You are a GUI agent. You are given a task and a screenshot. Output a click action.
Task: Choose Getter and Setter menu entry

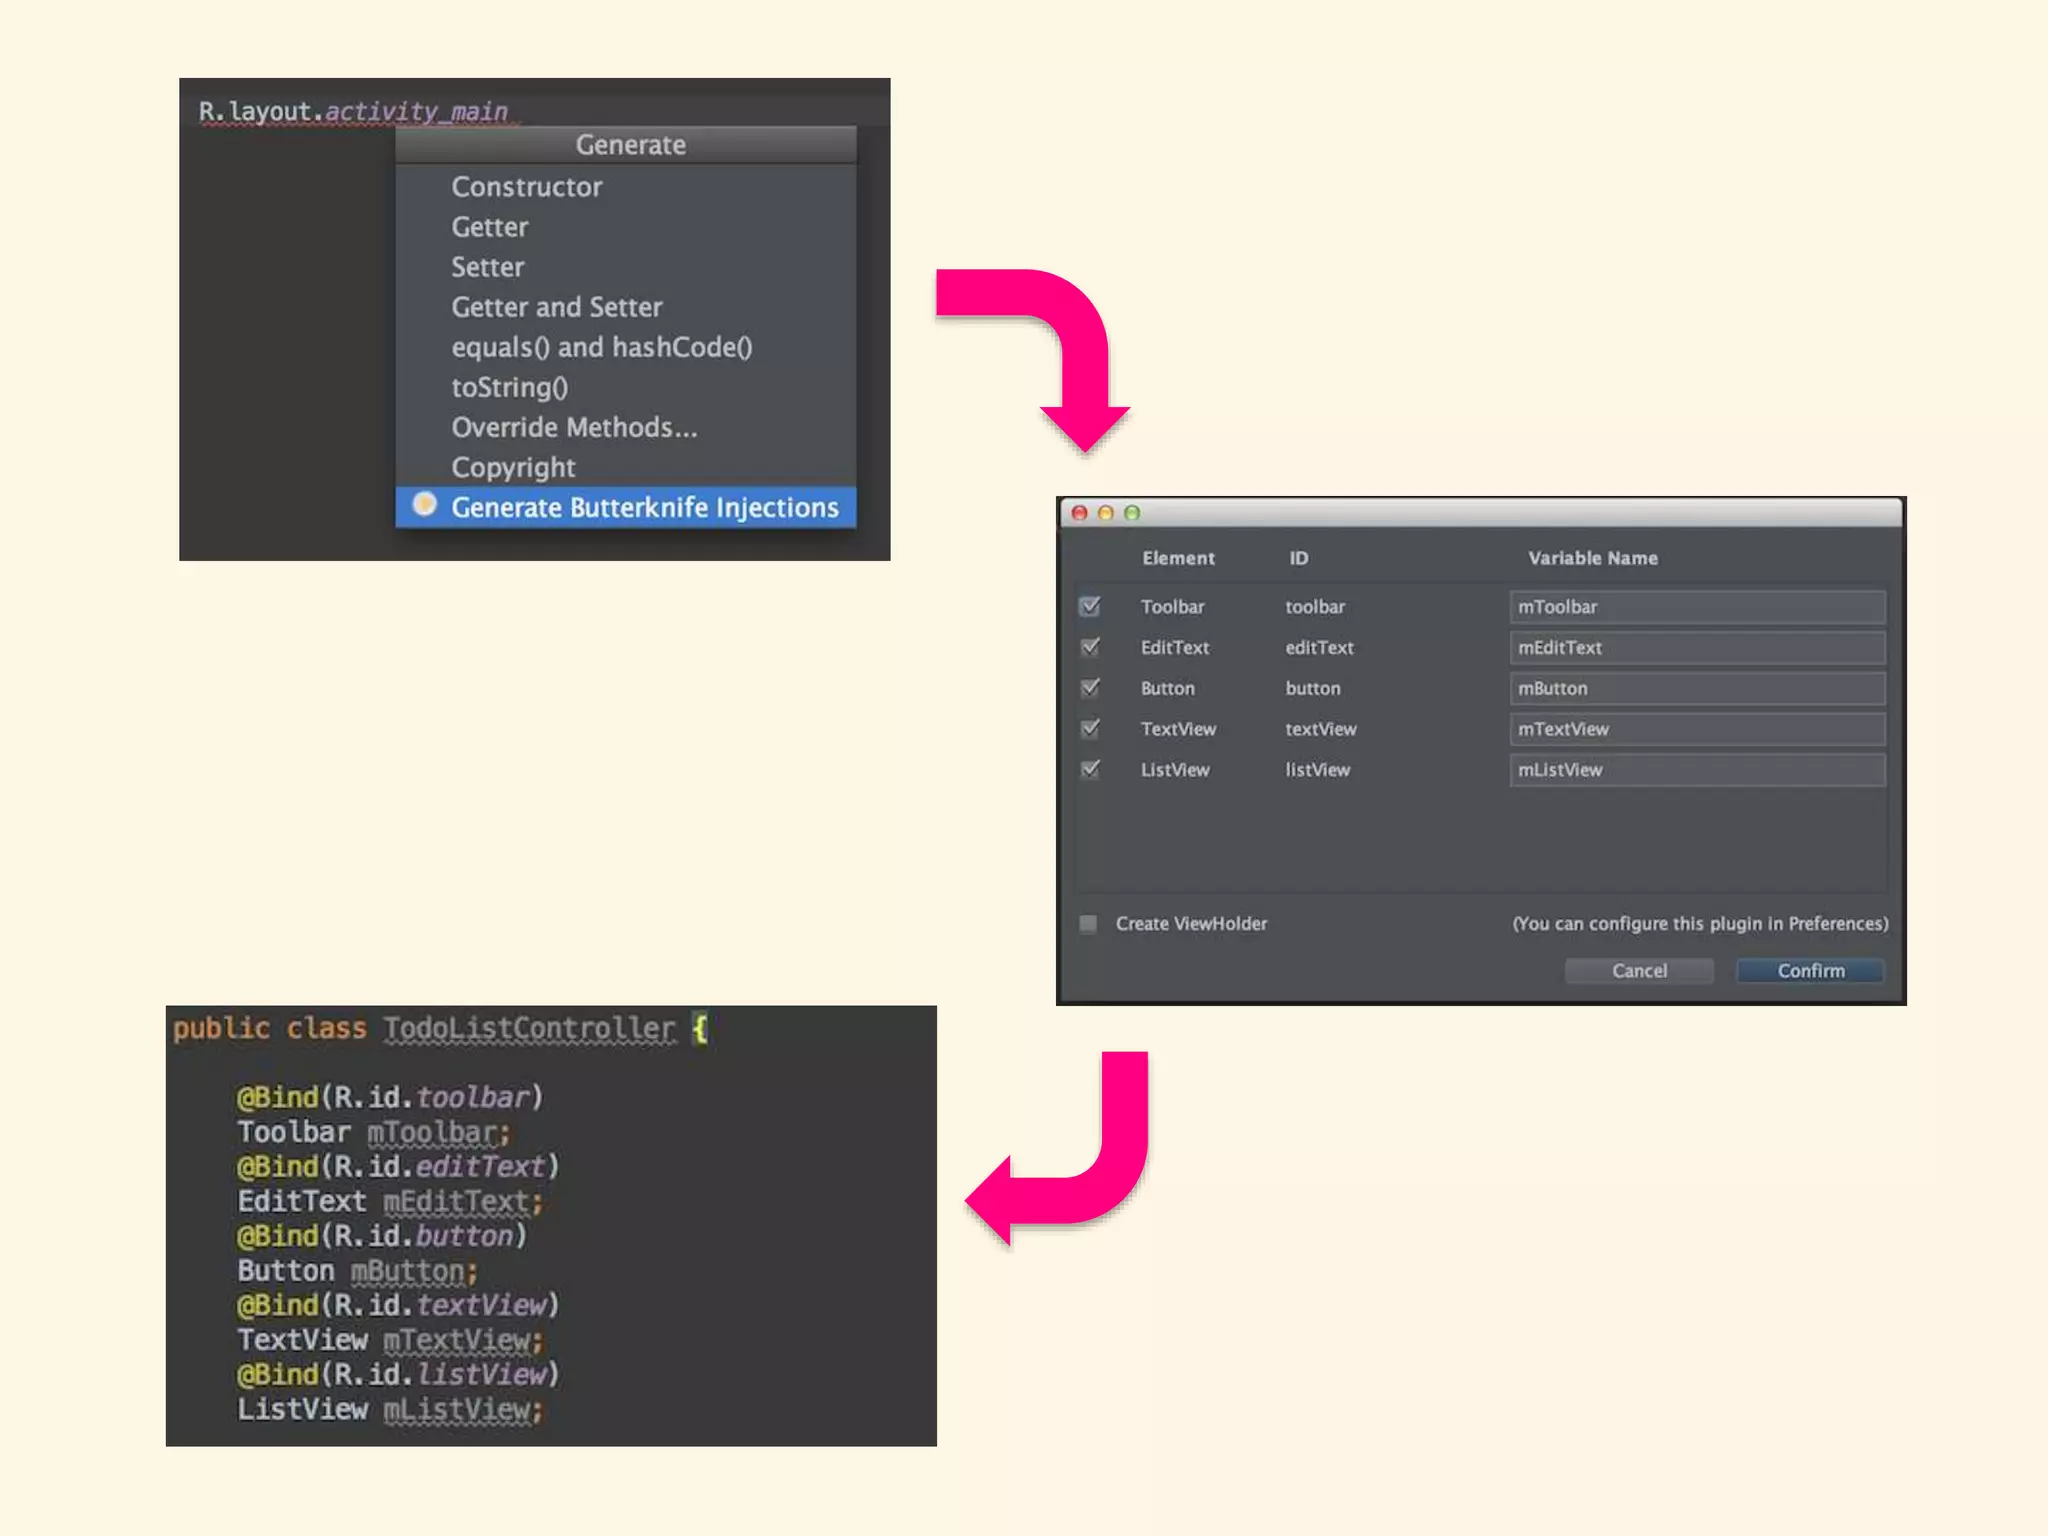556,307
